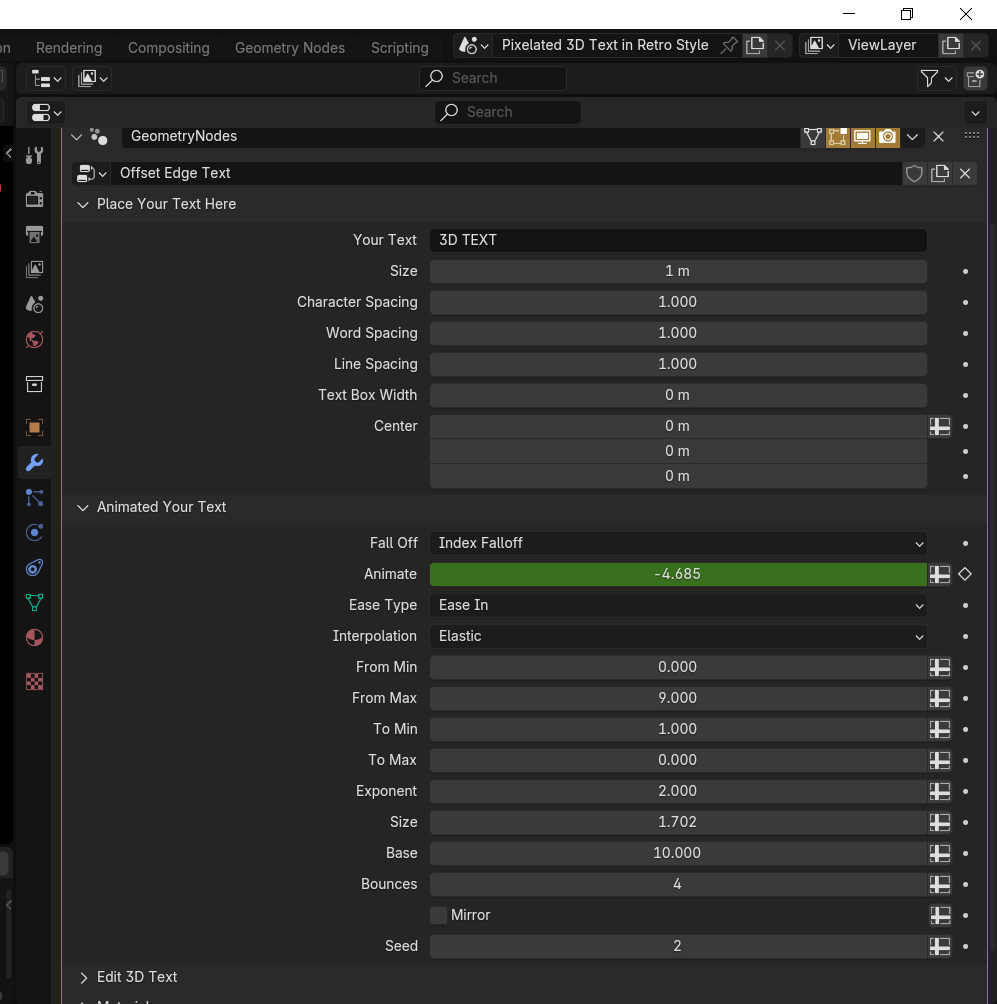Open the outliner display mode menu

click(92, 78)
